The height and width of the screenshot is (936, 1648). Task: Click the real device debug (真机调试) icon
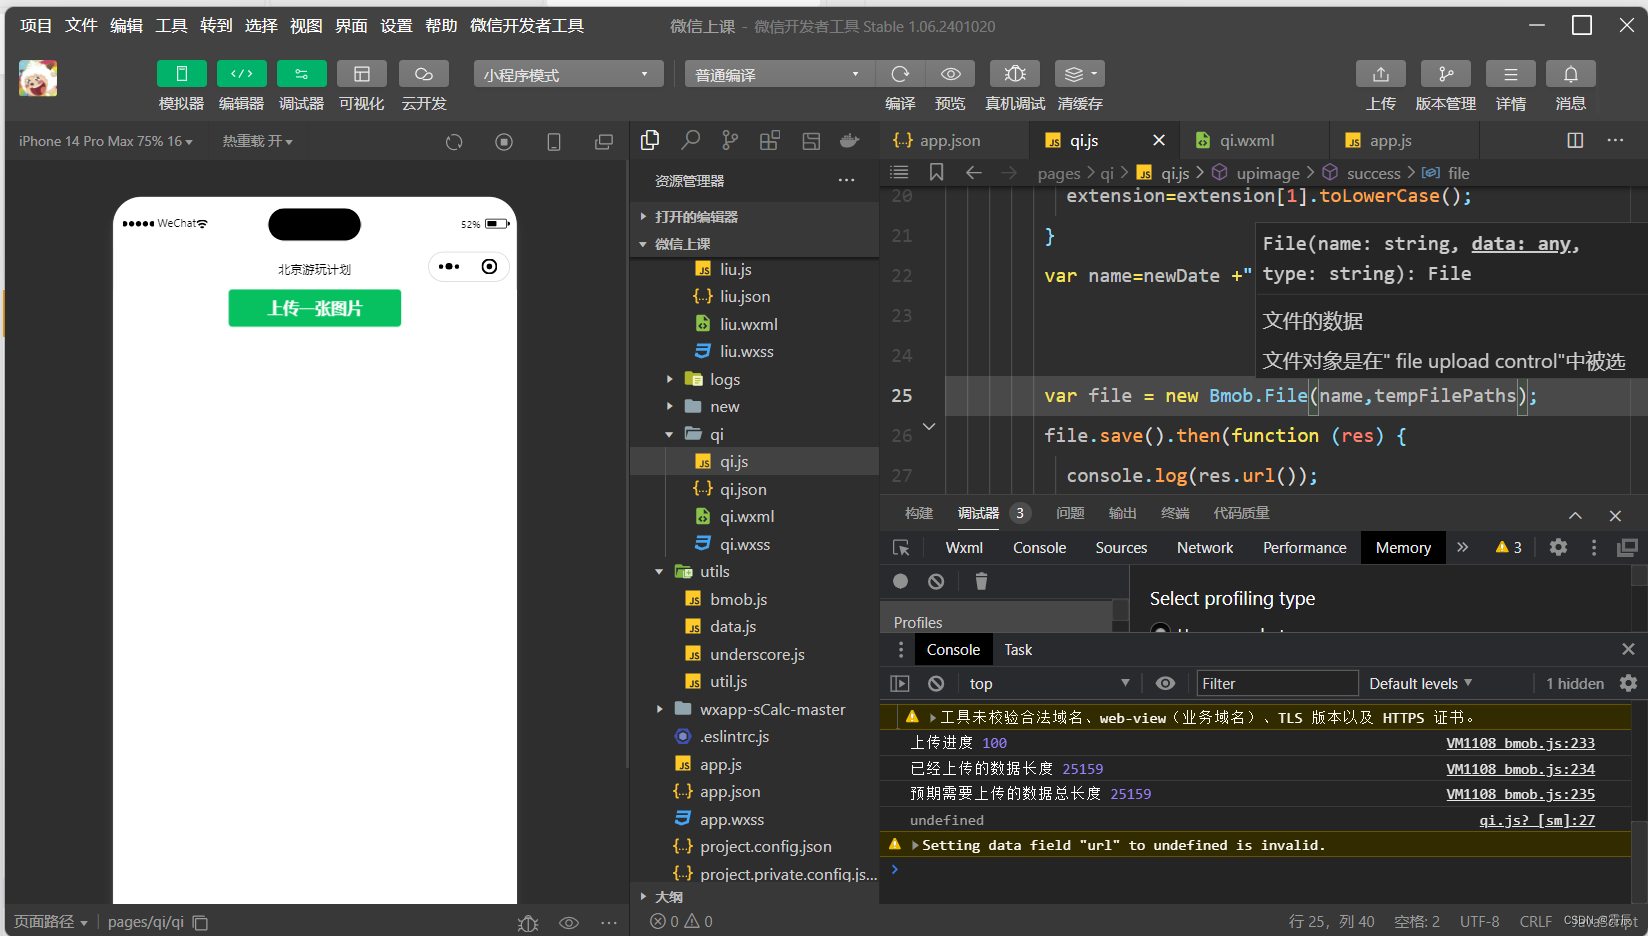pyautogui.click(x=1015, y=74)
